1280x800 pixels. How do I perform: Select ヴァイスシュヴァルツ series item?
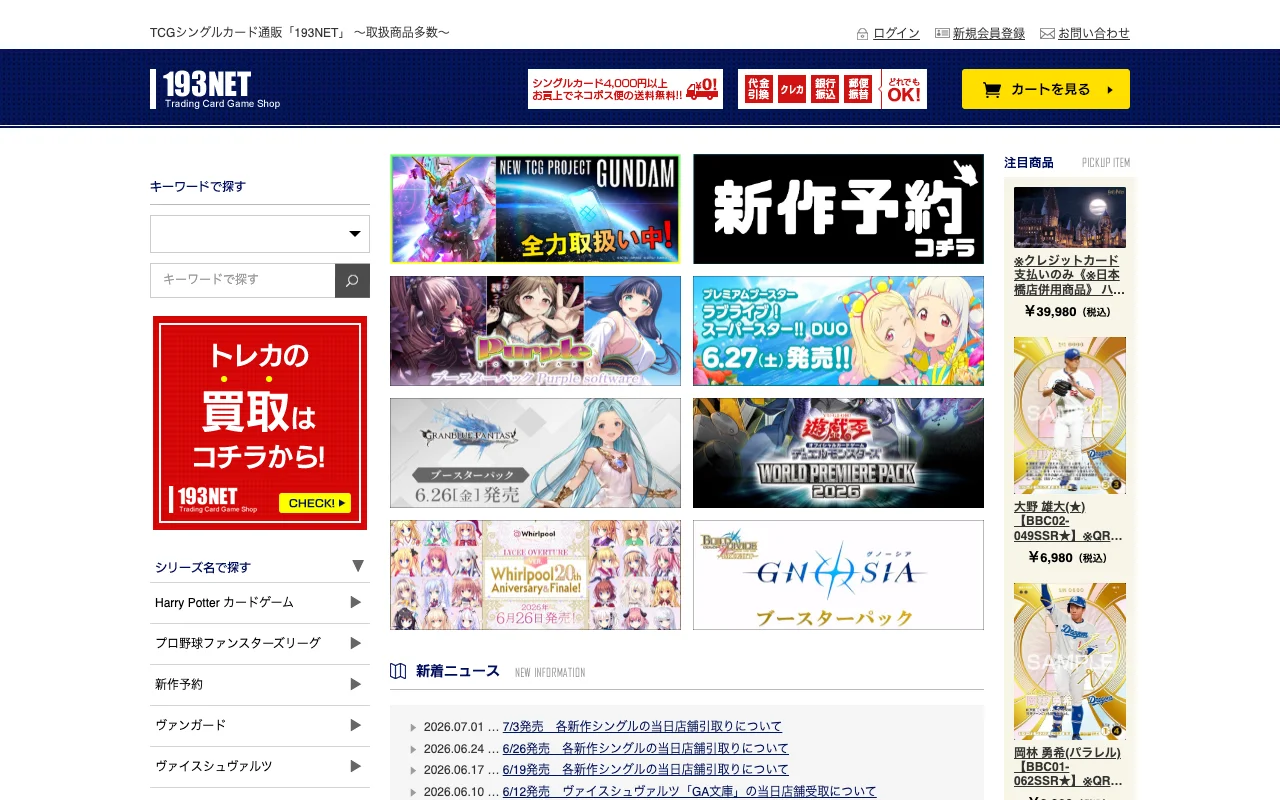pyautogui.click(x=260, y=767)
